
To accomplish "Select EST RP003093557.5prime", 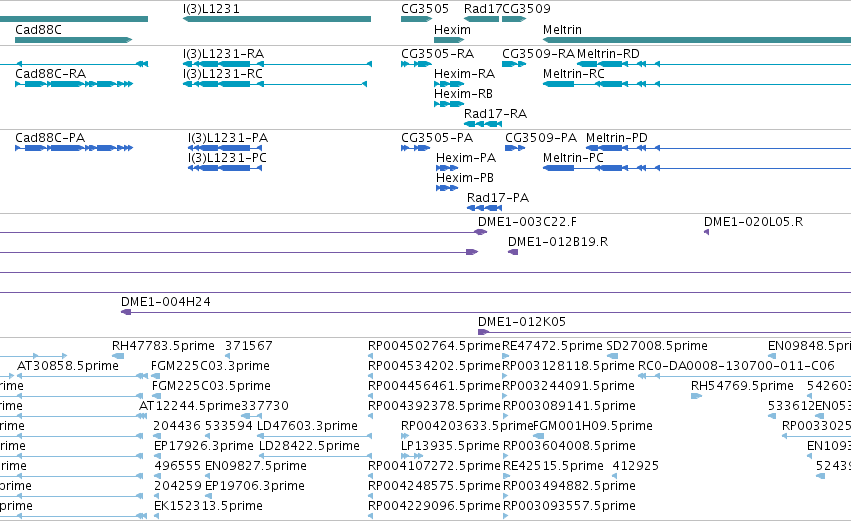I will 569,506.
